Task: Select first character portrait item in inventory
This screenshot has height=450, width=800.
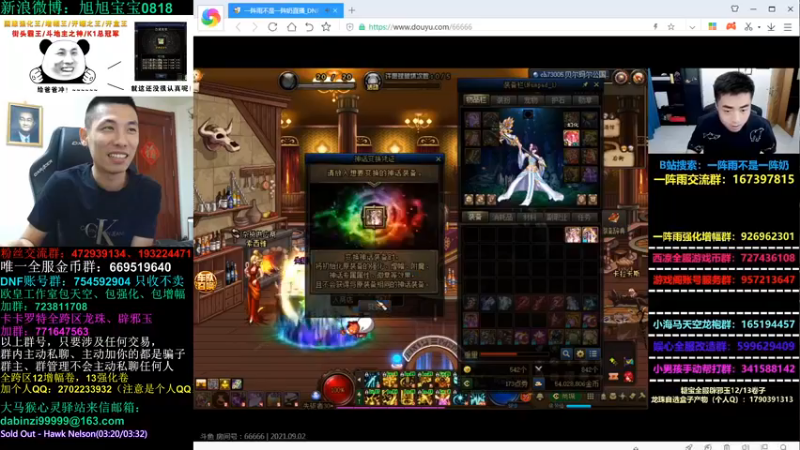Action: tap(572, 235)
